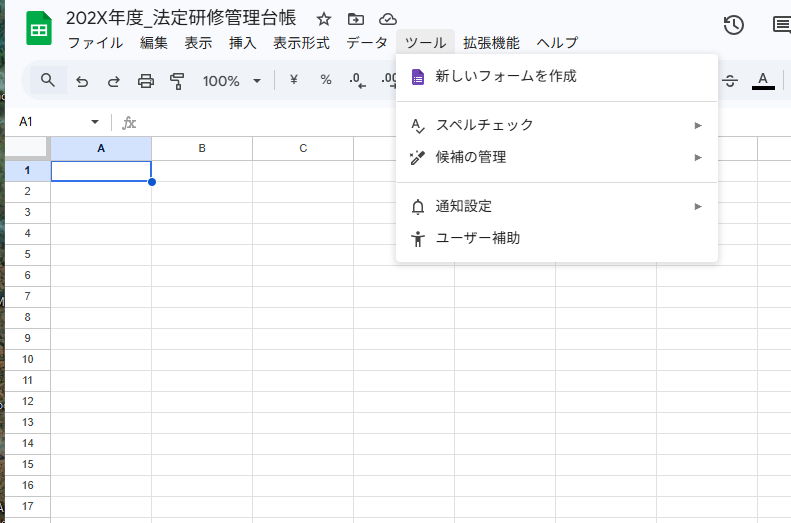Open version history clock icon
The height and width of the screenshot is (523, 791).
pos(734,25)
